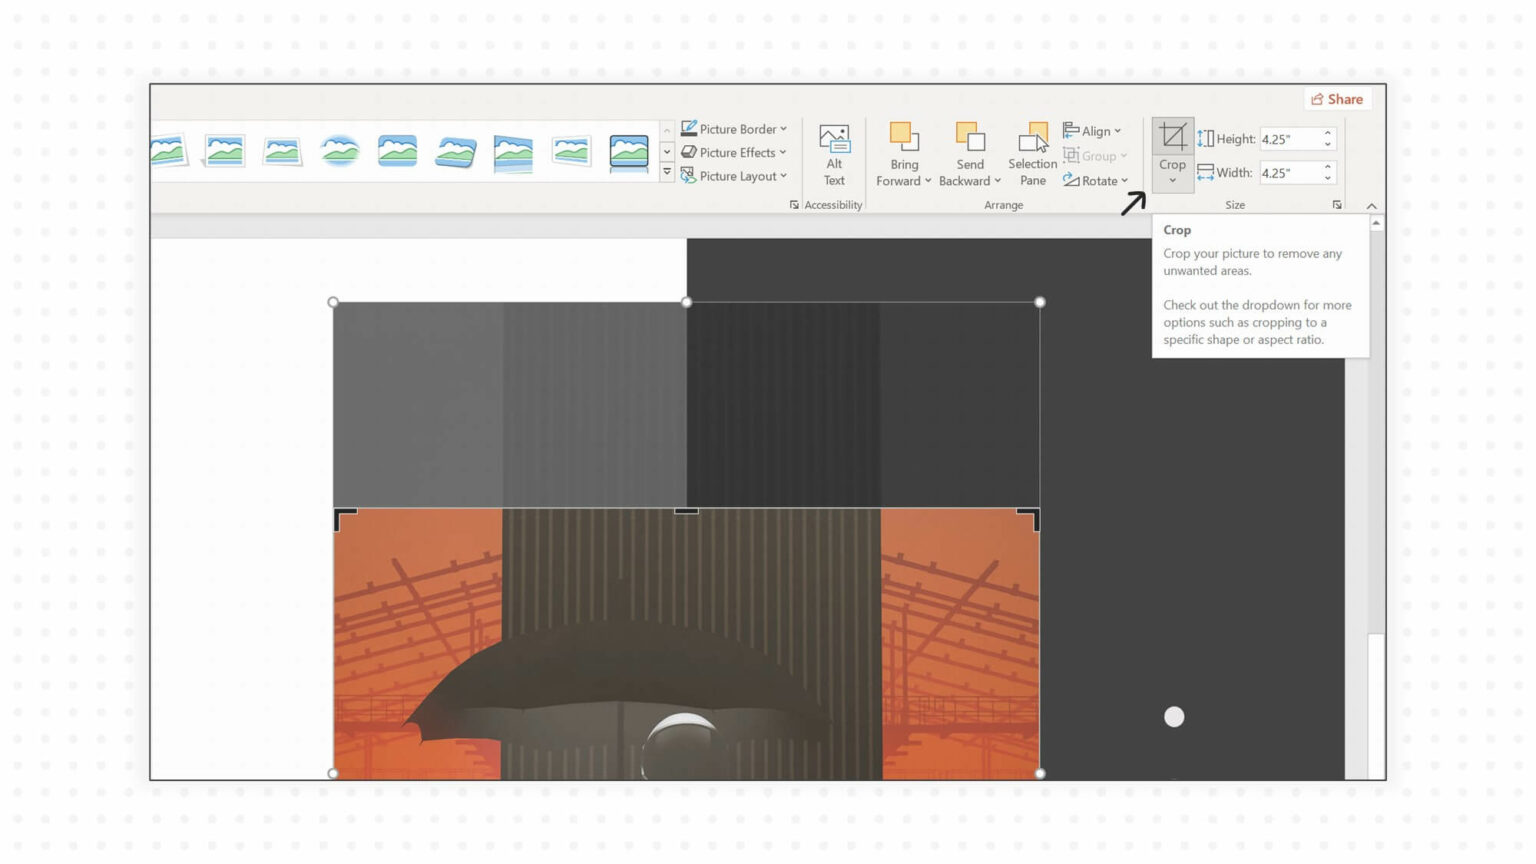Expand the Picture Styles gallery

(x=667, y=173)
